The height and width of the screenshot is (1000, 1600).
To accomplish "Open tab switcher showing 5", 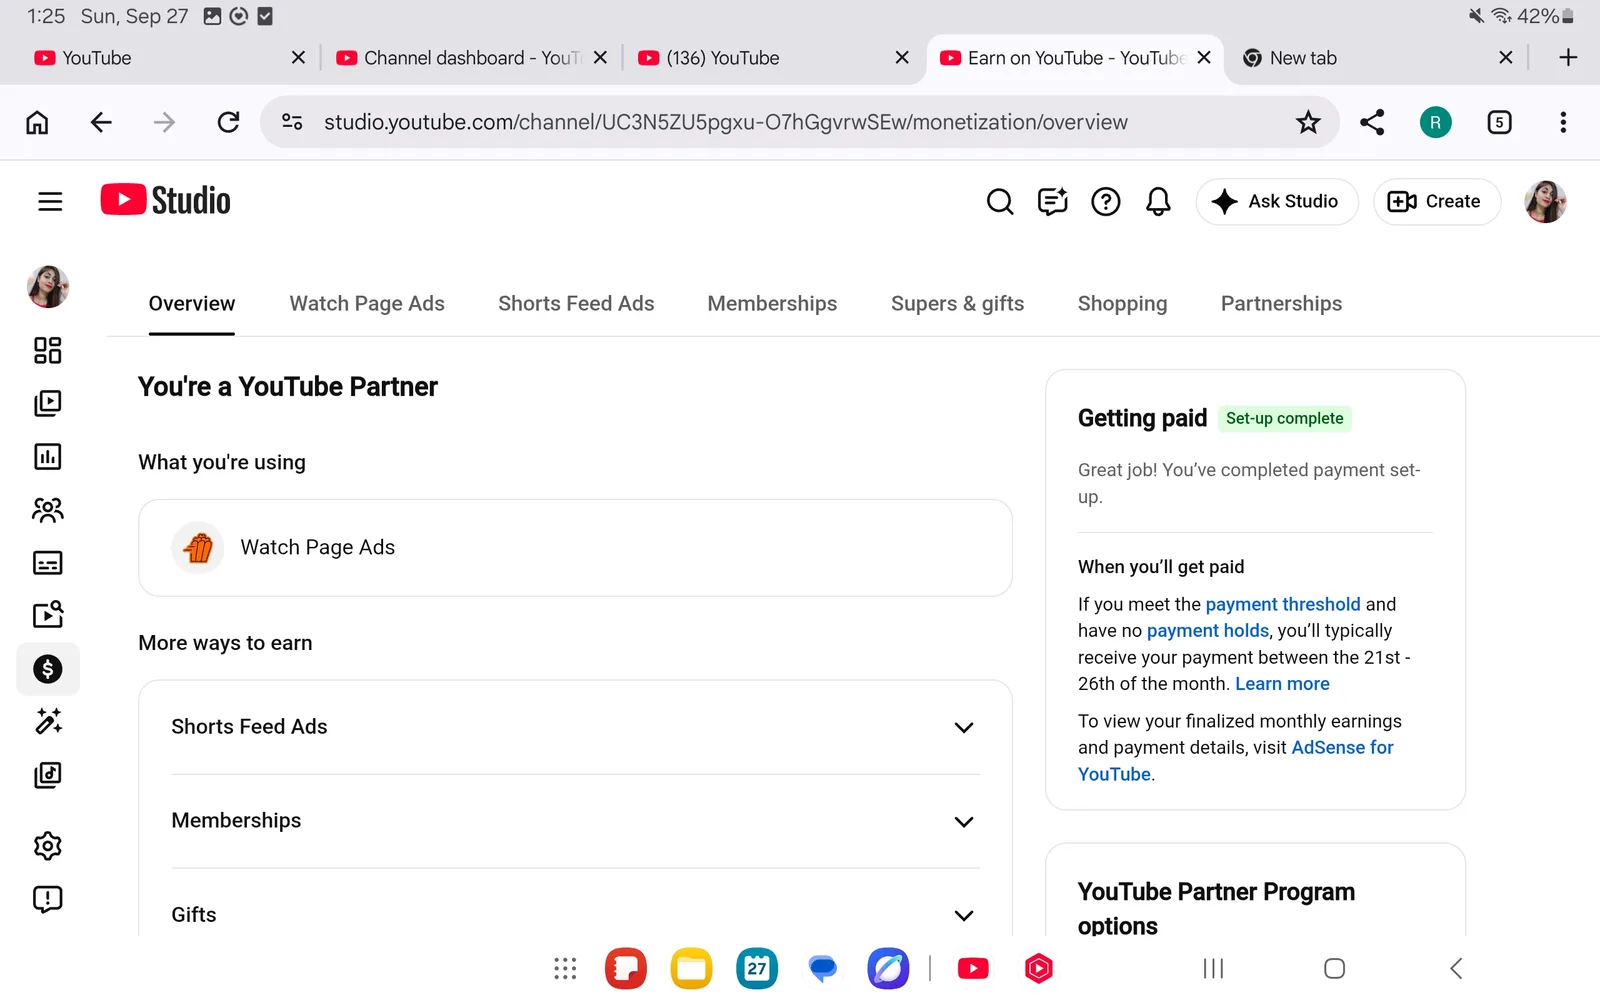I will (x=1499, y=122).
